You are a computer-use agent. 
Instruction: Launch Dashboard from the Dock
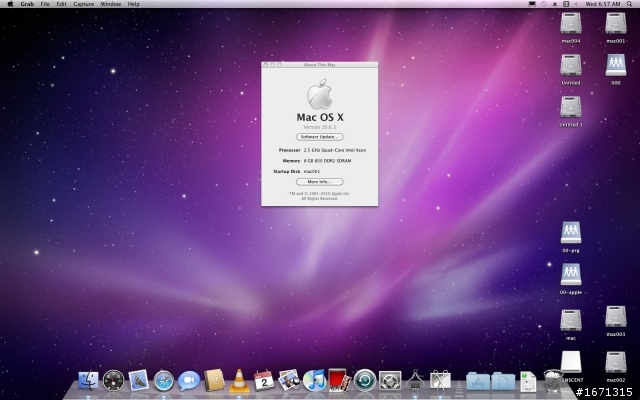click(113, 380)
